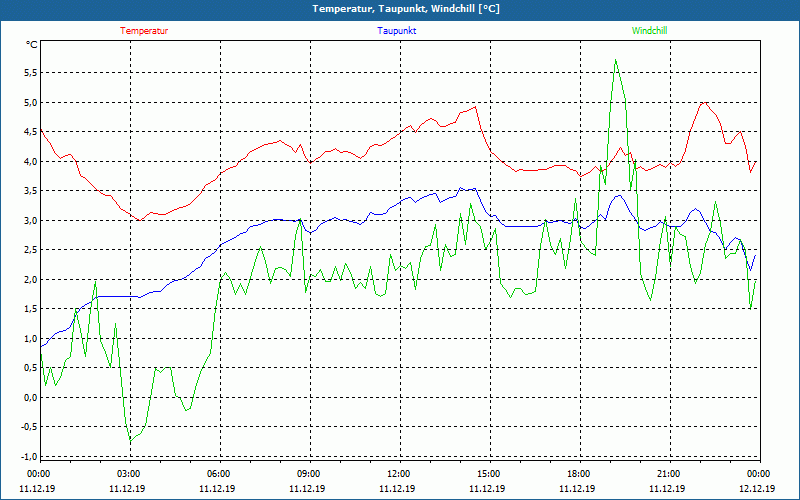Click the 3,5 y-axis value
The width and height of the screenshot is (800, 500).
pos(31,191)
